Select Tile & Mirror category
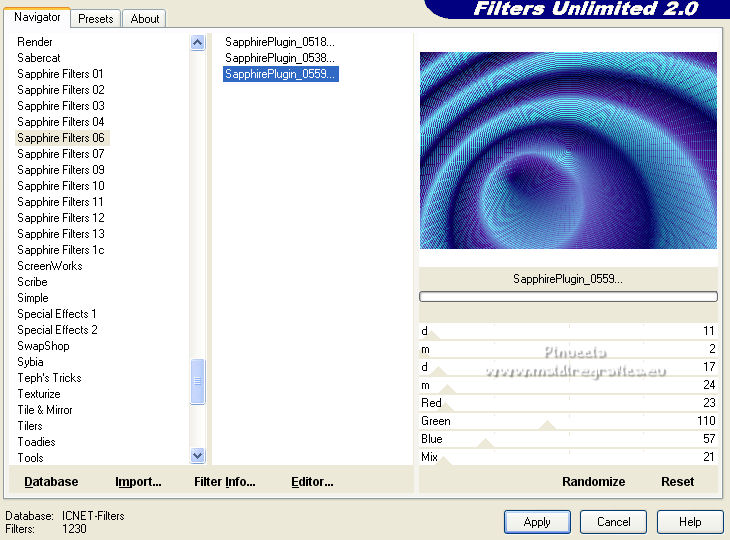This screenshot has width=730, height=540. tap(45, 410)
